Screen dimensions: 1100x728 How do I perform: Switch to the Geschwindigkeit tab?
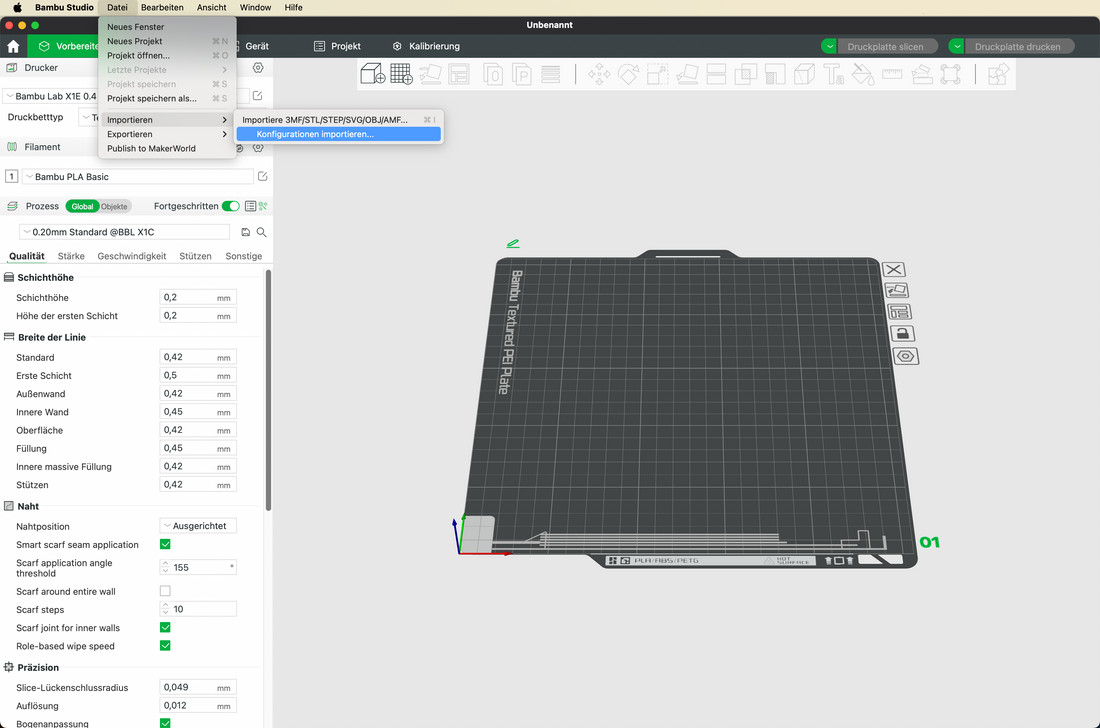point(132,256)
